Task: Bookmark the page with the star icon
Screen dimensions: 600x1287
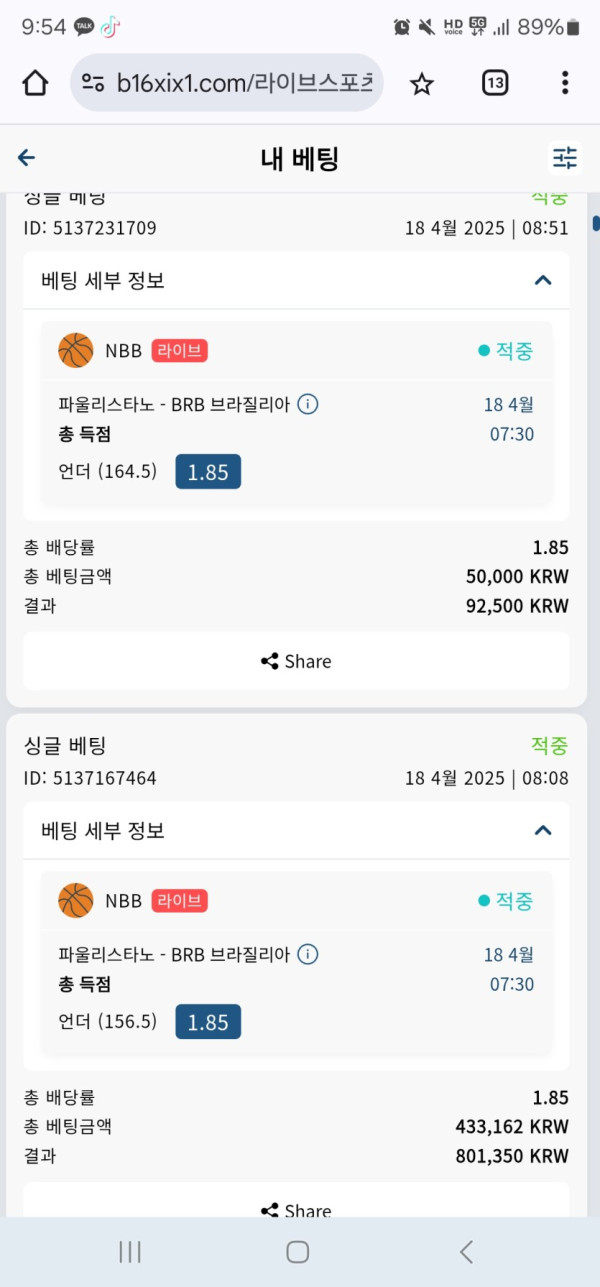Action: pyautogui.click(x=422, y=83)
